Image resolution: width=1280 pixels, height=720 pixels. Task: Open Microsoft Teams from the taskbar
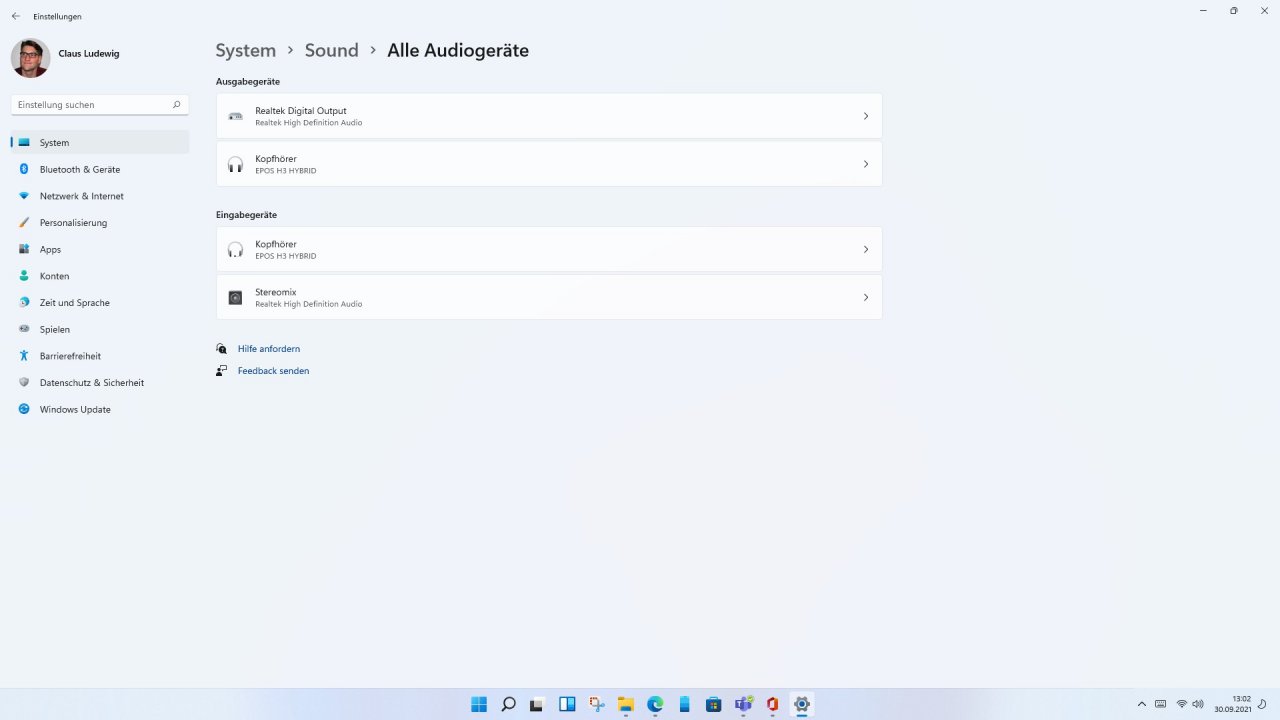click(x=743, y=704)
